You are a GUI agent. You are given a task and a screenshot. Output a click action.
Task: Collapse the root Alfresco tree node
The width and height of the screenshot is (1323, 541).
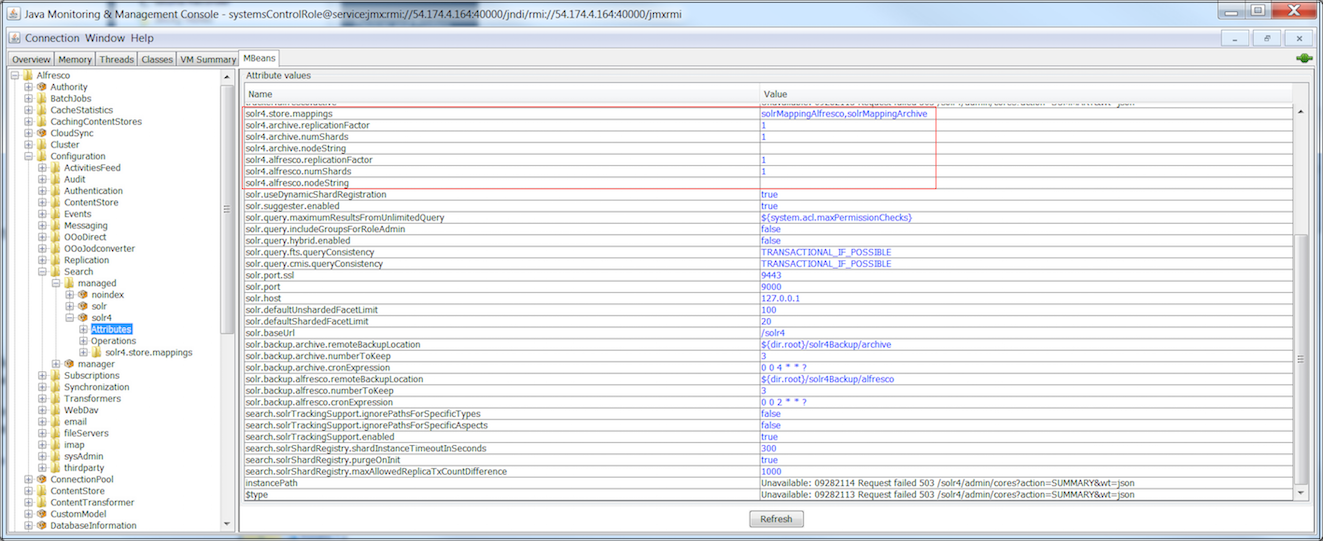point(15,75)
